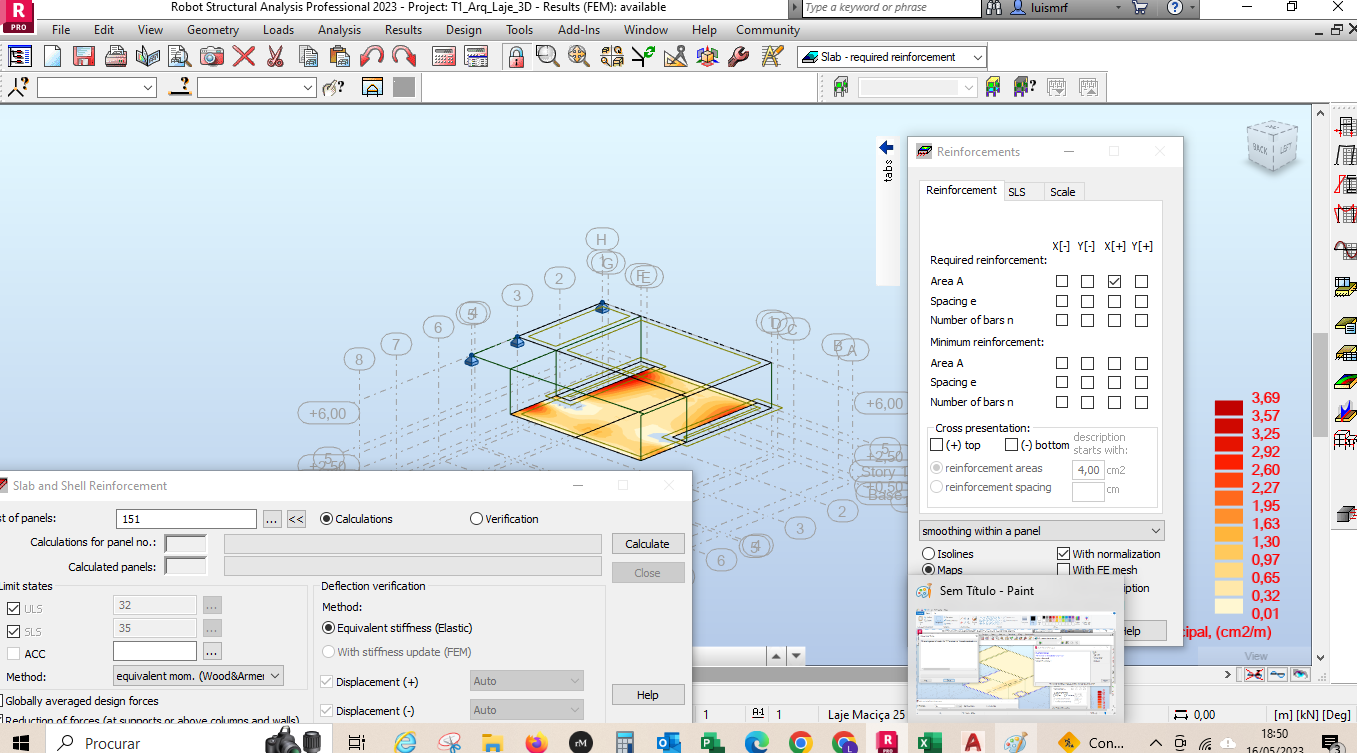
Task: Click the Undo arrow icon
Action: [x=373, y=57]
